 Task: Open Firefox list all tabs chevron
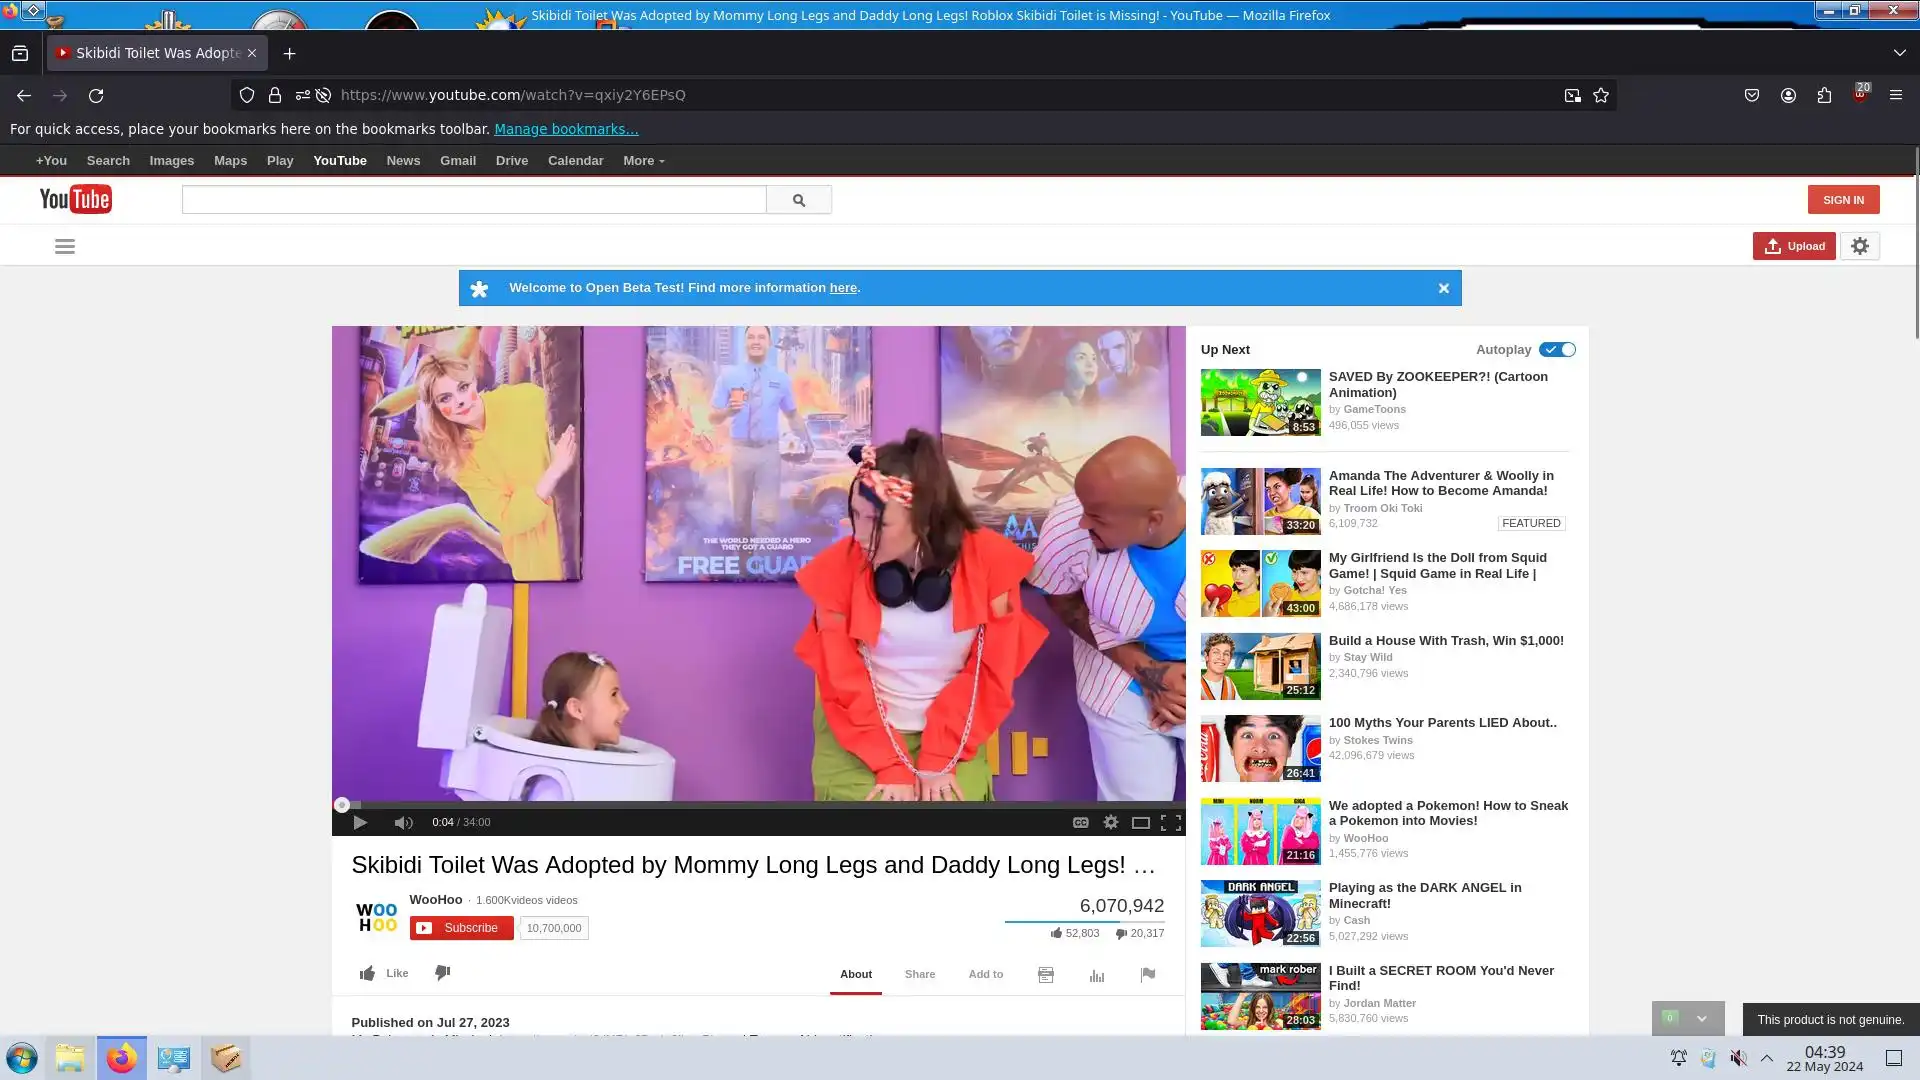[1899, 53]
